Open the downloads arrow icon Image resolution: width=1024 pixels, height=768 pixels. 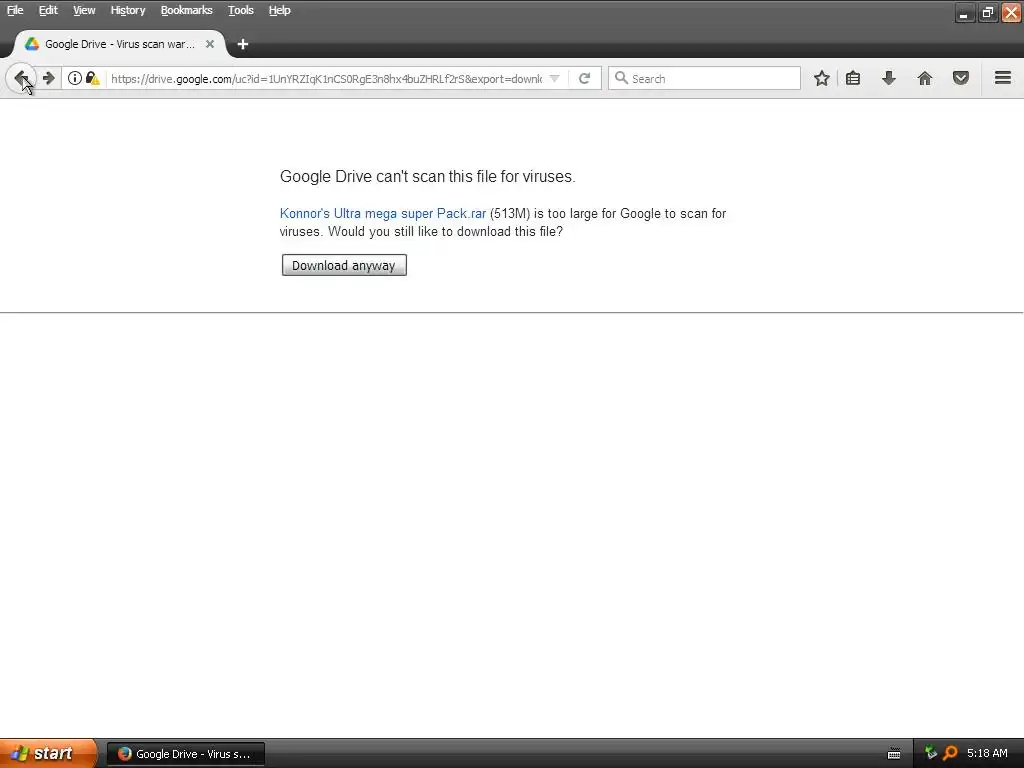click(x=889, y=78)
